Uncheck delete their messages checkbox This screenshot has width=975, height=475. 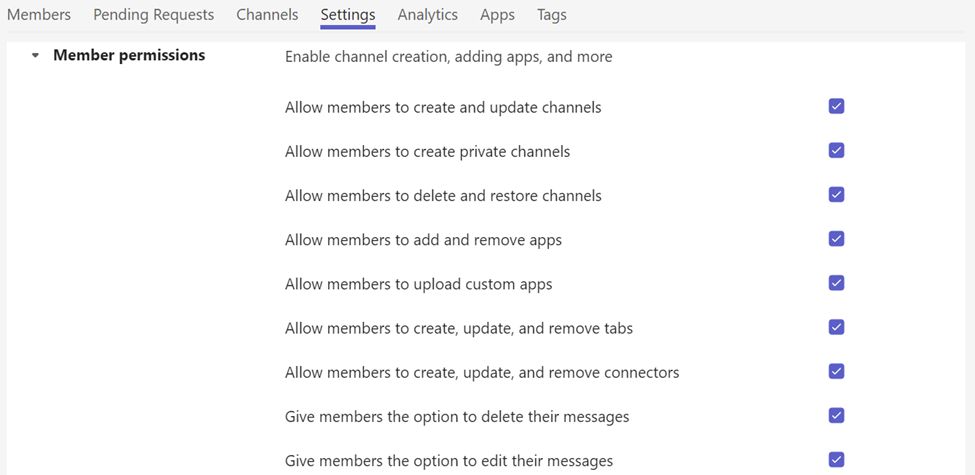(x=836, y=415)
